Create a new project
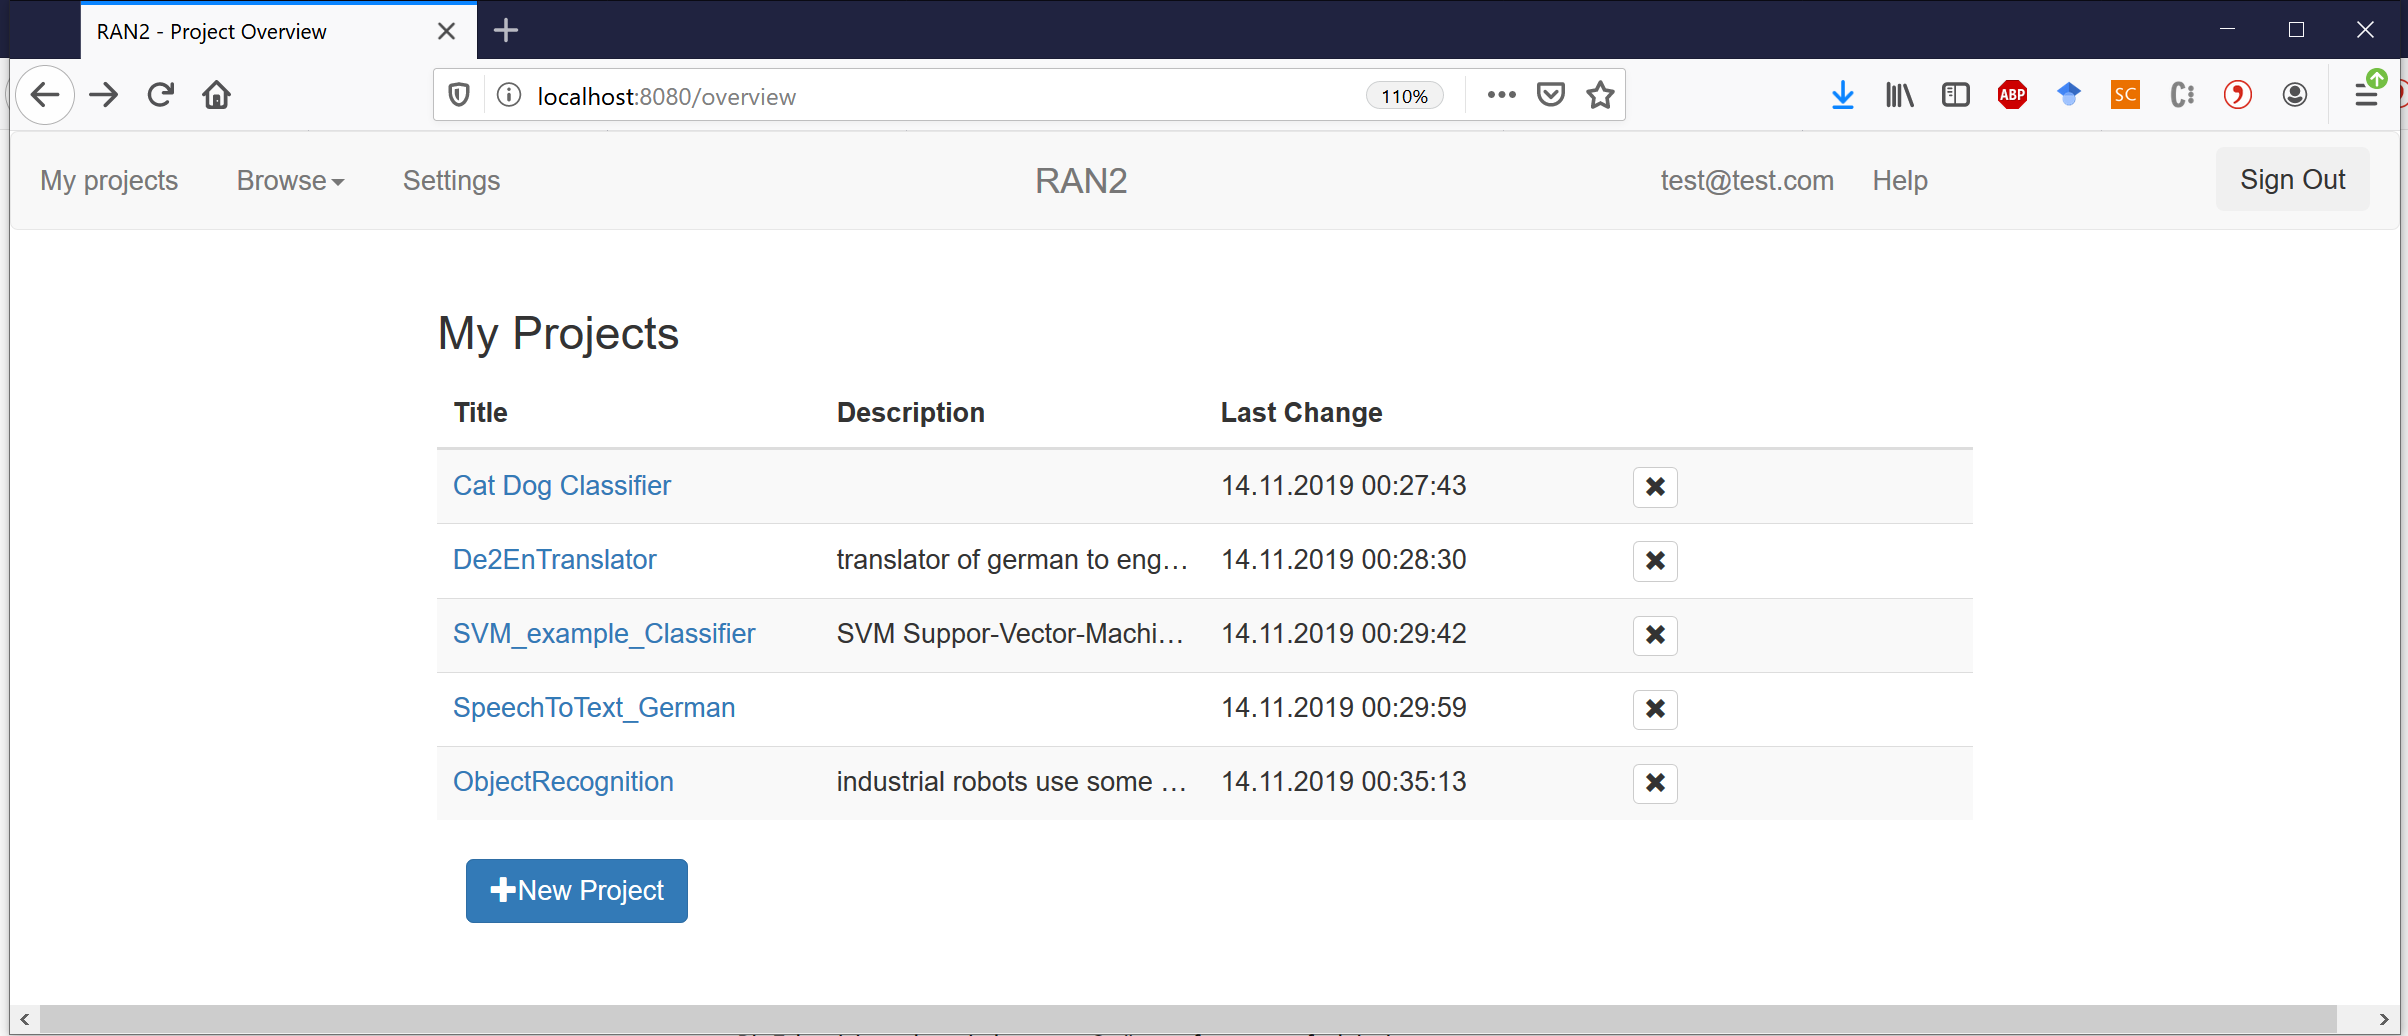The height and width of the screenshot is (1036, 2408). pyautogui.click(x=577, y=891)
